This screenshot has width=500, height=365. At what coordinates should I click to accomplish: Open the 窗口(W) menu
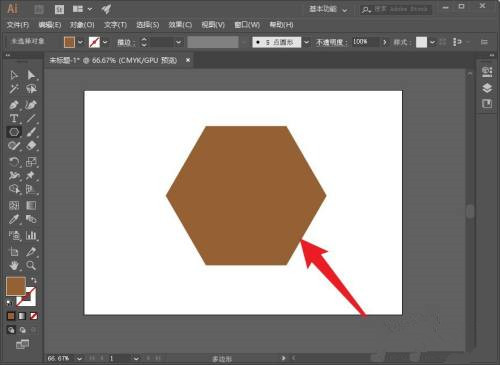[x=247, y=25]
